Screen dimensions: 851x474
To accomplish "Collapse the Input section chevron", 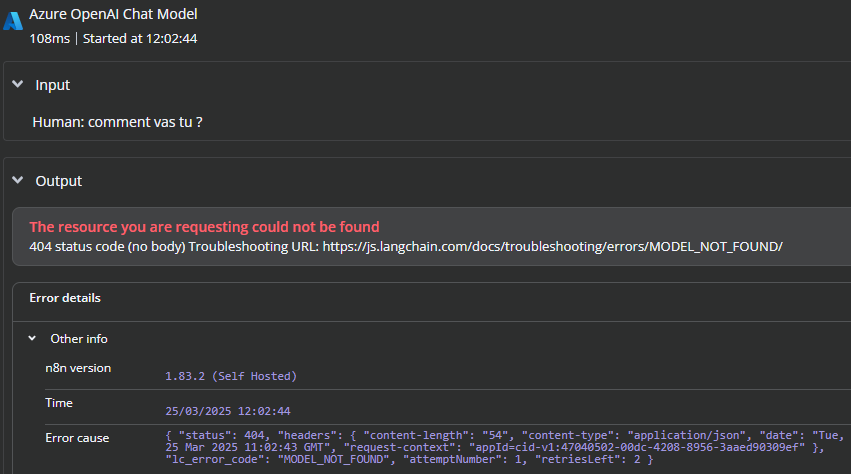I will click(18, 84).
